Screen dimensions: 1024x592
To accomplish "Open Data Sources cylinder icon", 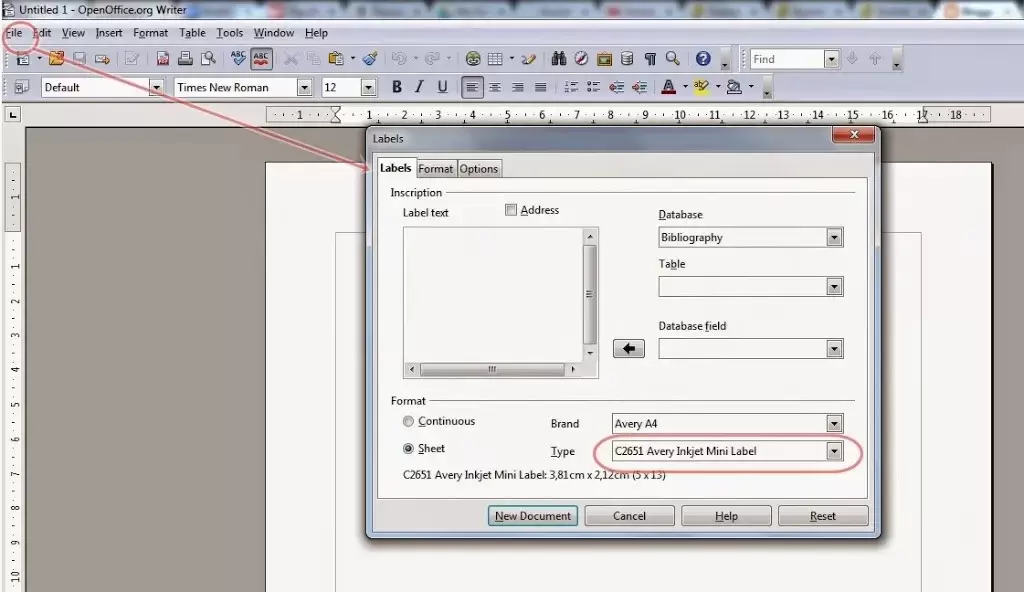I will click(627, 59).
